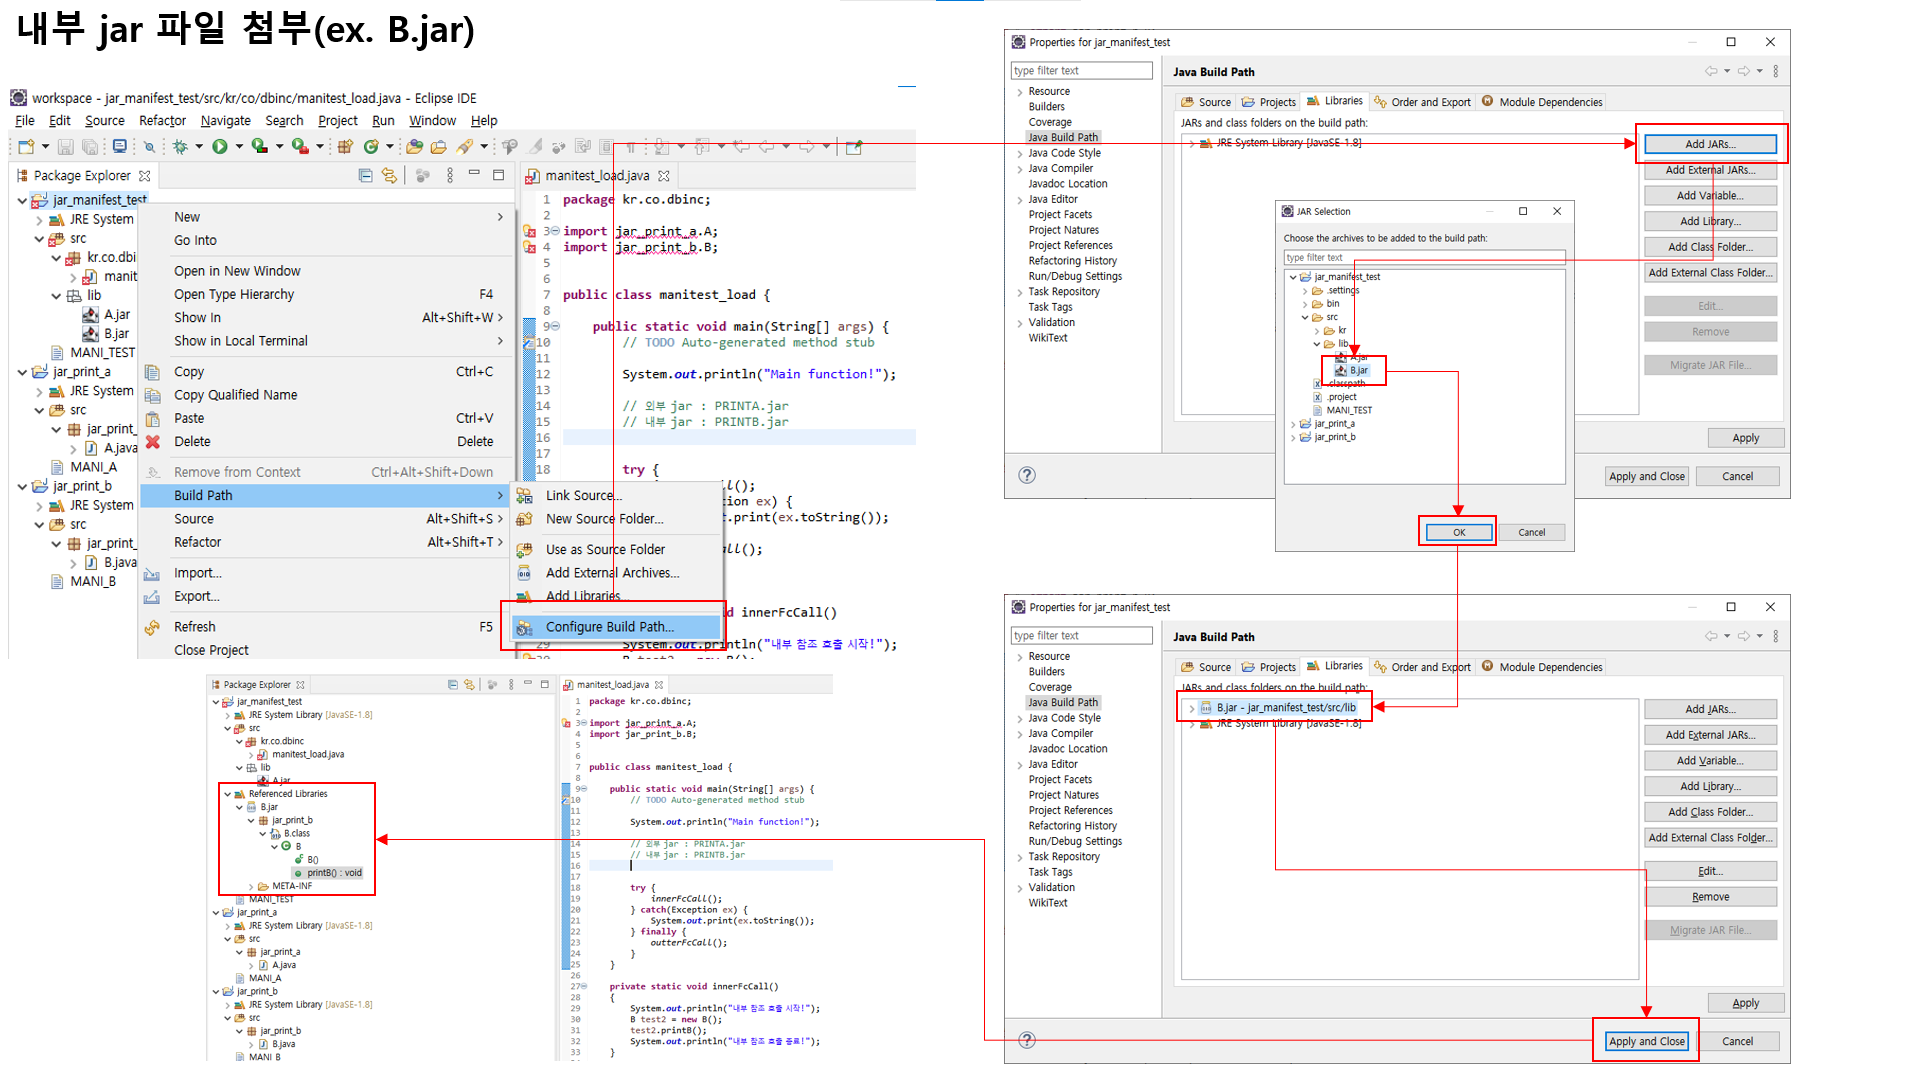Fold the import block at line 3

pos(554,231)
